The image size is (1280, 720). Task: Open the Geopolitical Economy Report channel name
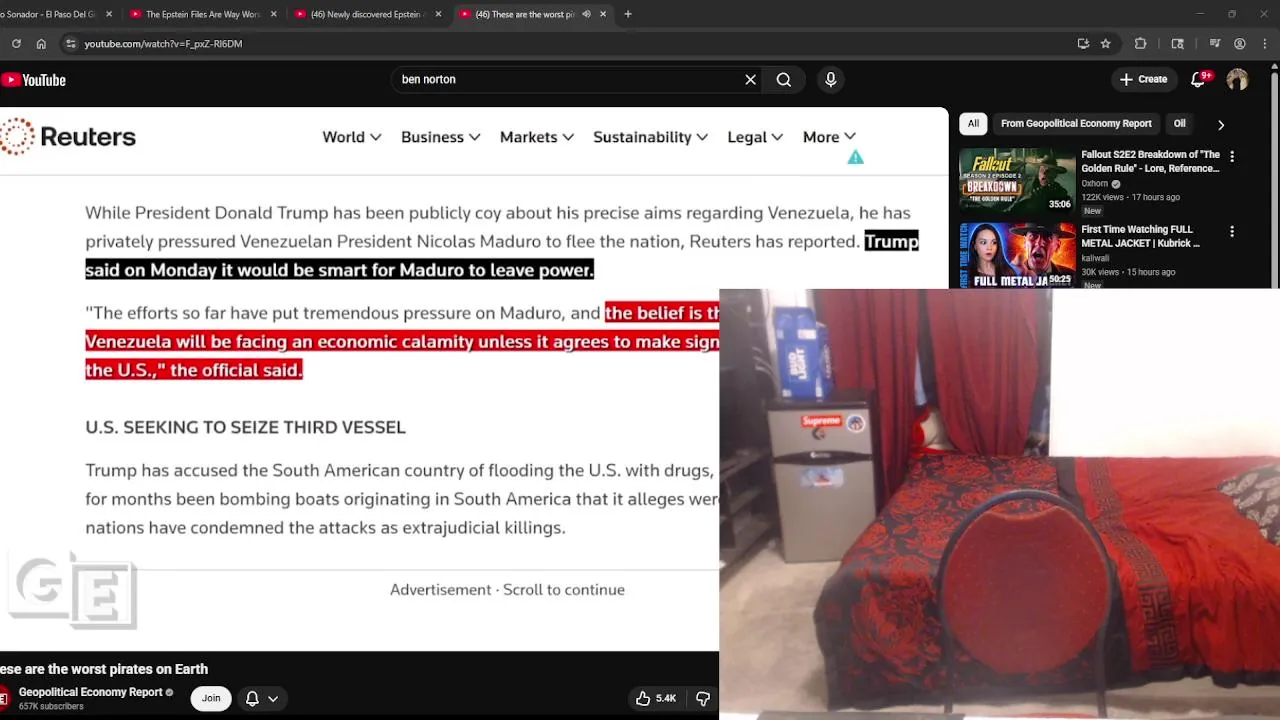pyautogui.click(x=90, y=692)
